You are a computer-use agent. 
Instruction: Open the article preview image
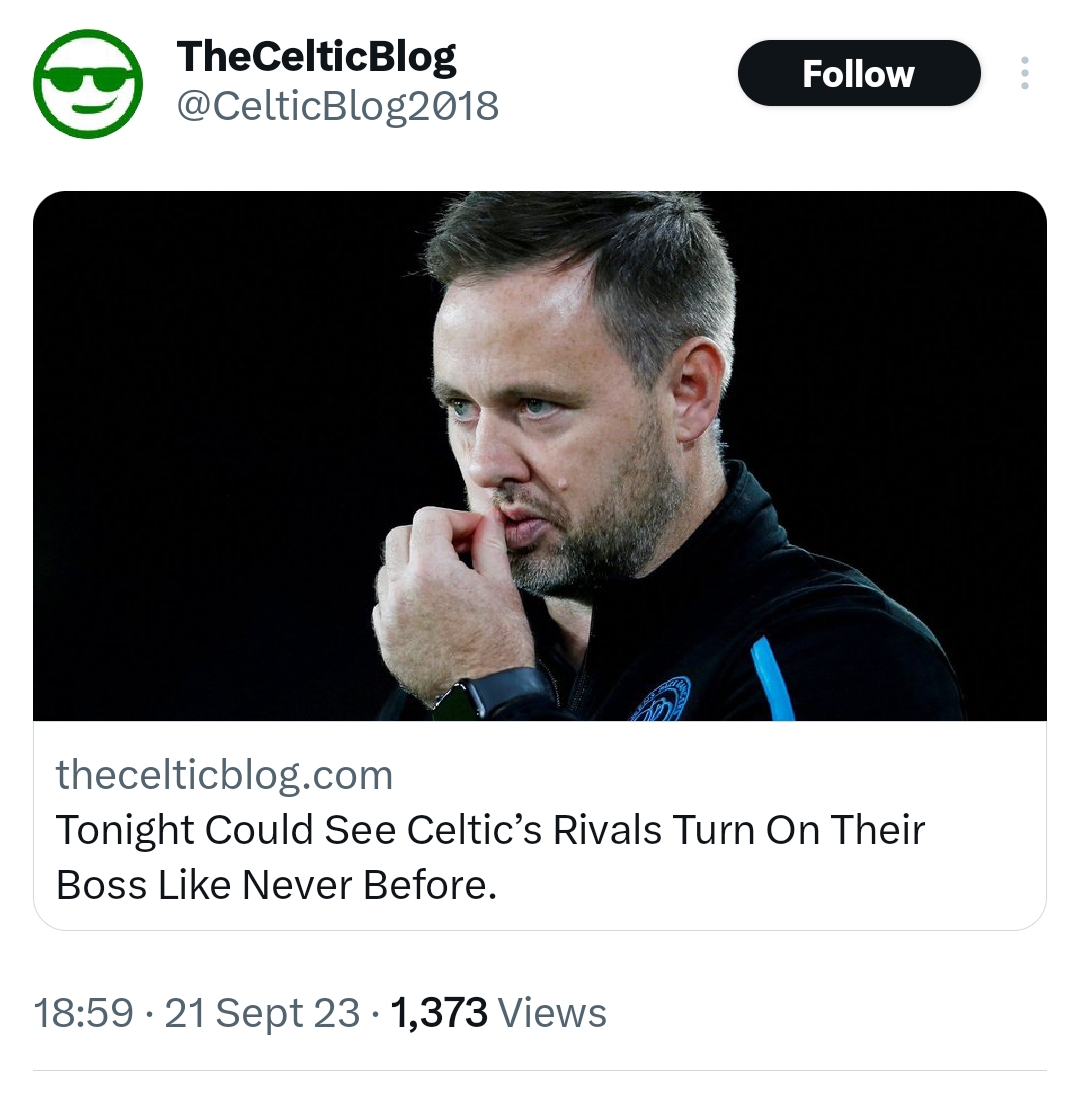coord(540,456)
